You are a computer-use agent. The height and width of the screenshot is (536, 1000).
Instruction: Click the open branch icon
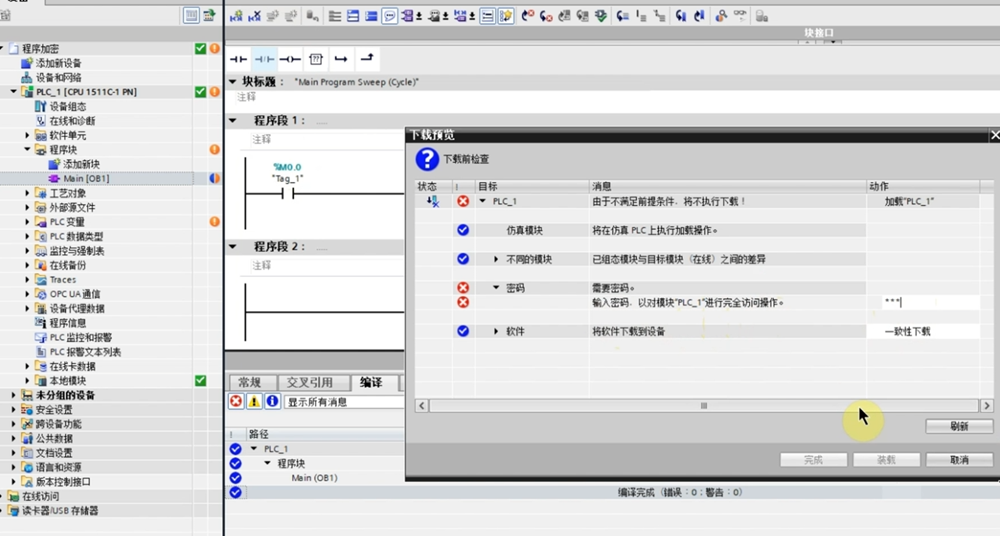pos(342,59)
